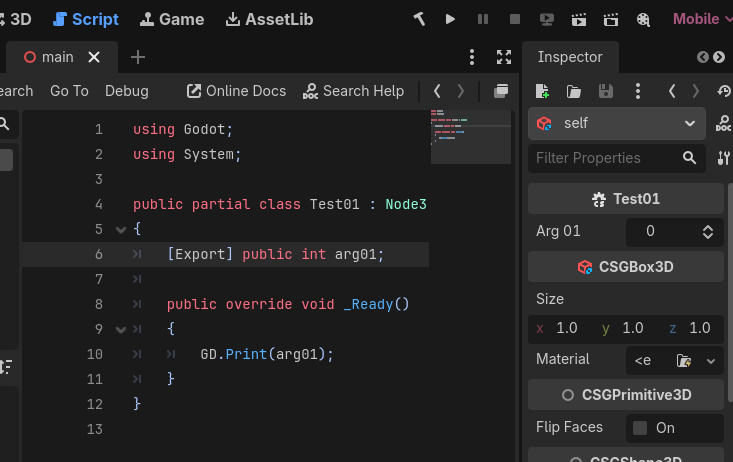Collapse the Test01 script section header
This screenshot has height=462, width=733.
[x=625, y=199]
